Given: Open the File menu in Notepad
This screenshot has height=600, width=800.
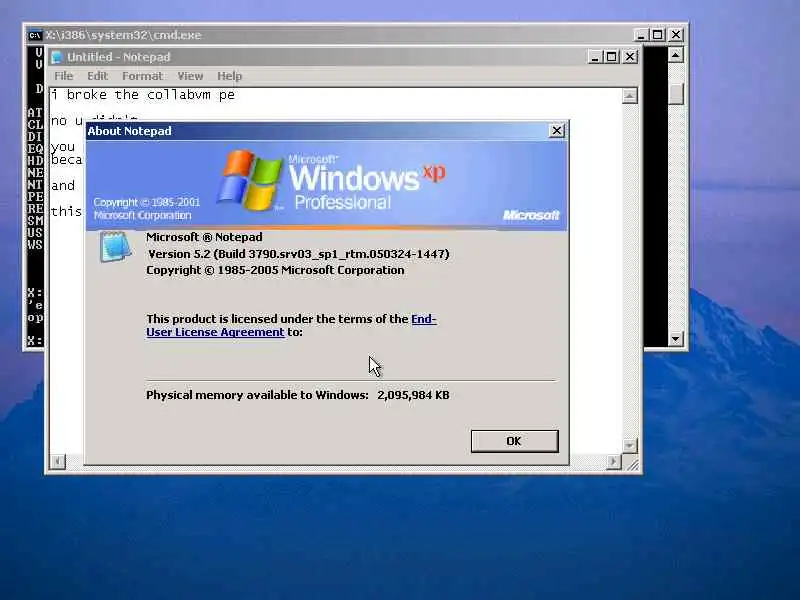Looking at the screenshot, I should point(64,76).
